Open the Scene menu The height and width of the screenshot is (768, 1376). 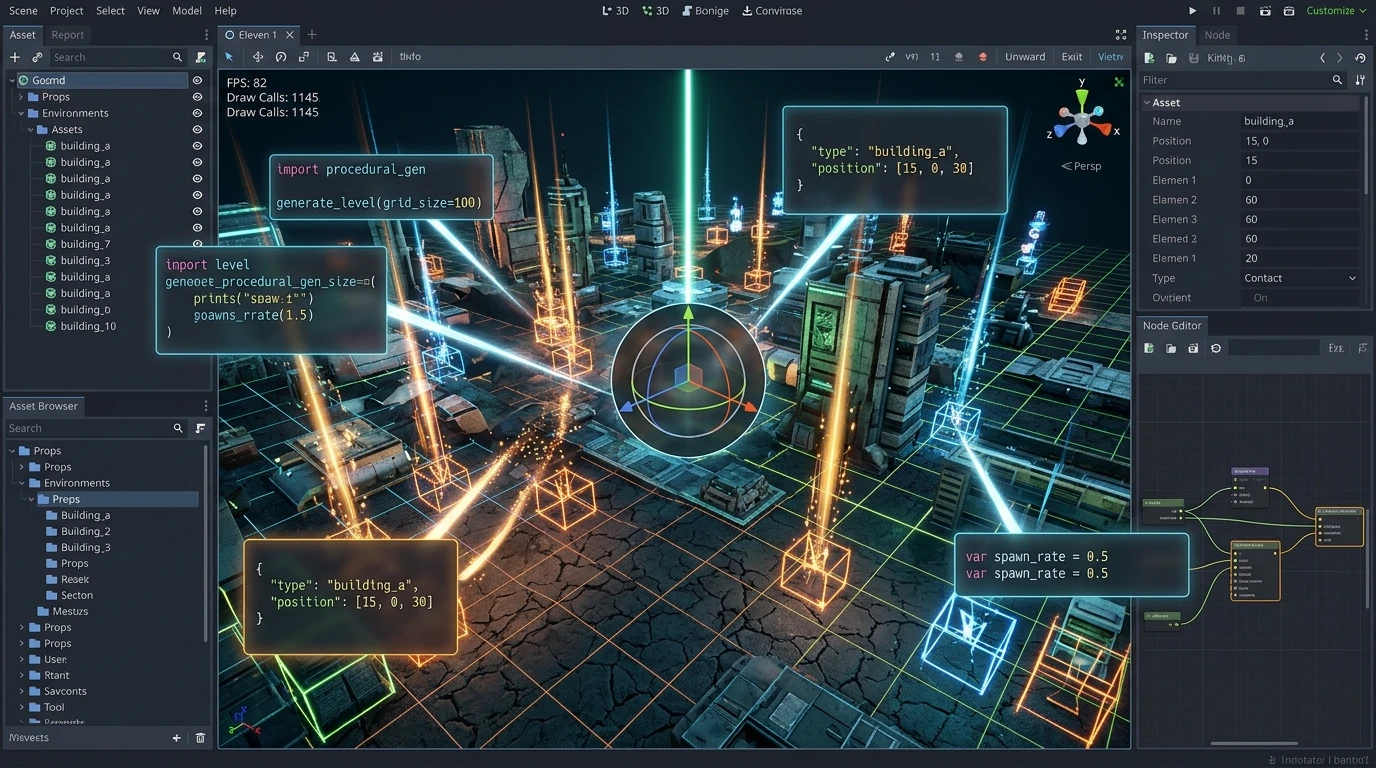pos(23,11)
